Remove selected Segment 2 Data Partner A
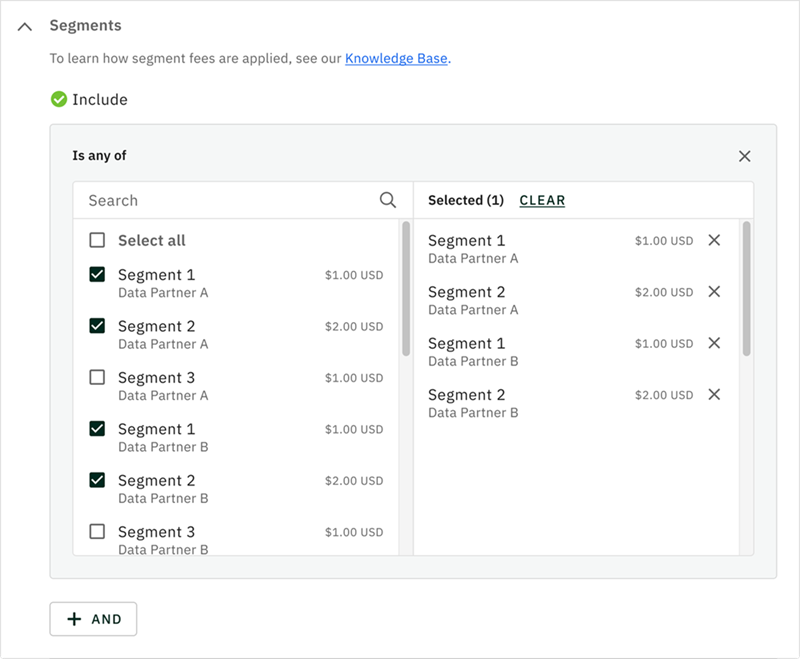The image size is (800, 659). click(714, 292)
